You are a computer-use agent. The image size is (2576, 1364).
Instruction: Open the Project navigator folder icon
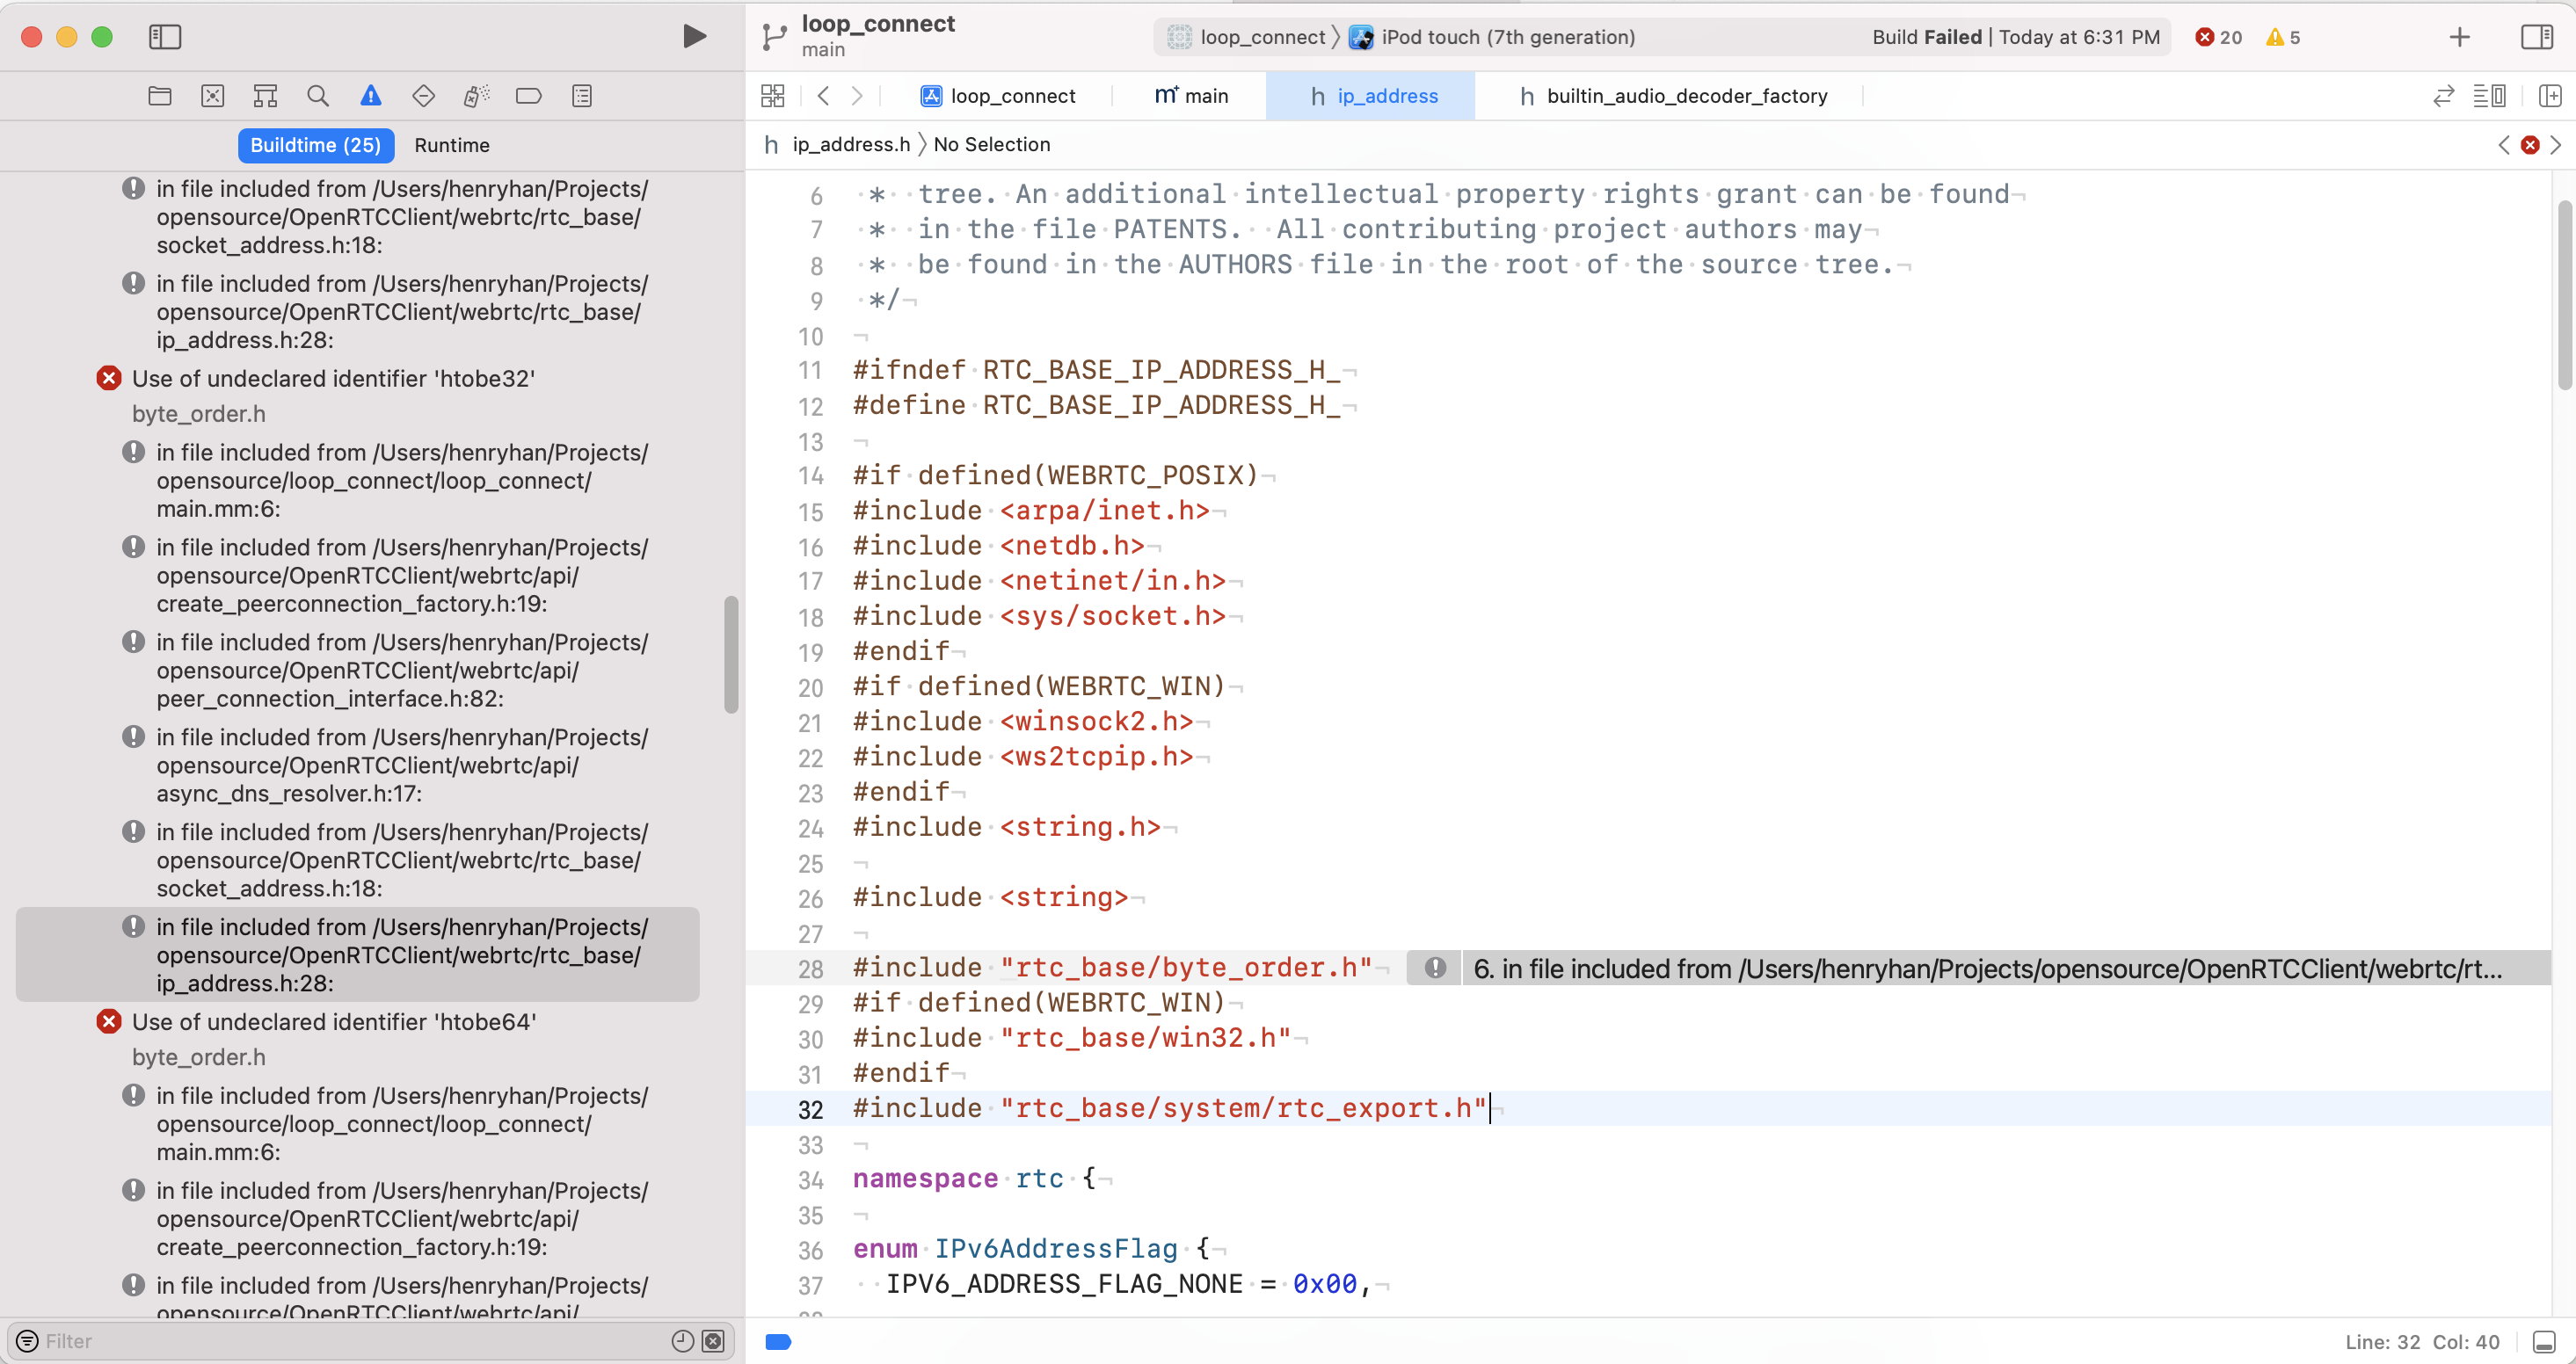click(x=160, y=96)
